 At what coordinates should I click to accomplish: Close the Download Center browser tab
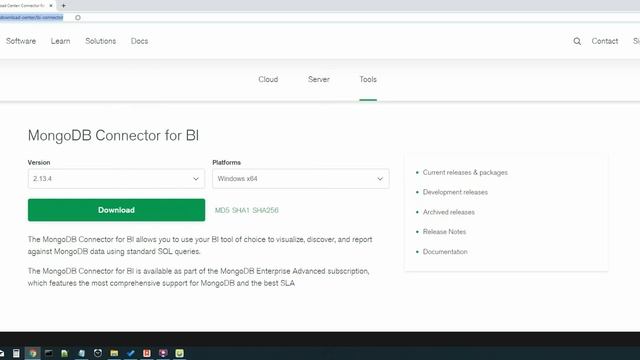pos(51,6)
